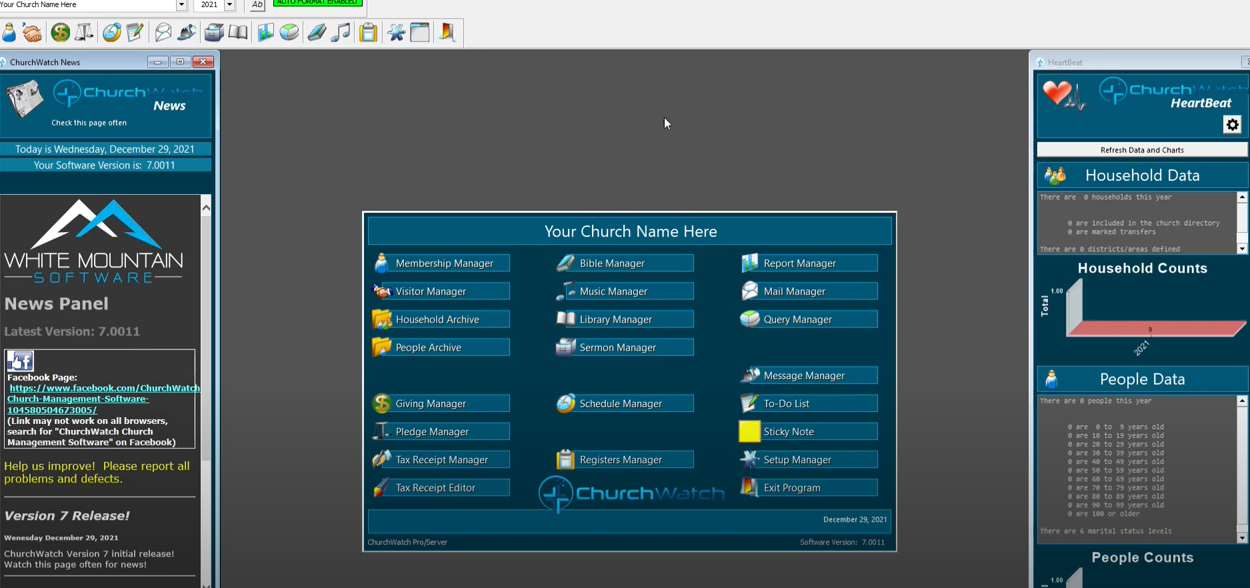Click 'Today is Wednesday, December 29, 2021' text
The height and width of the screenshot is (588, 1250).
click(105, 149)
